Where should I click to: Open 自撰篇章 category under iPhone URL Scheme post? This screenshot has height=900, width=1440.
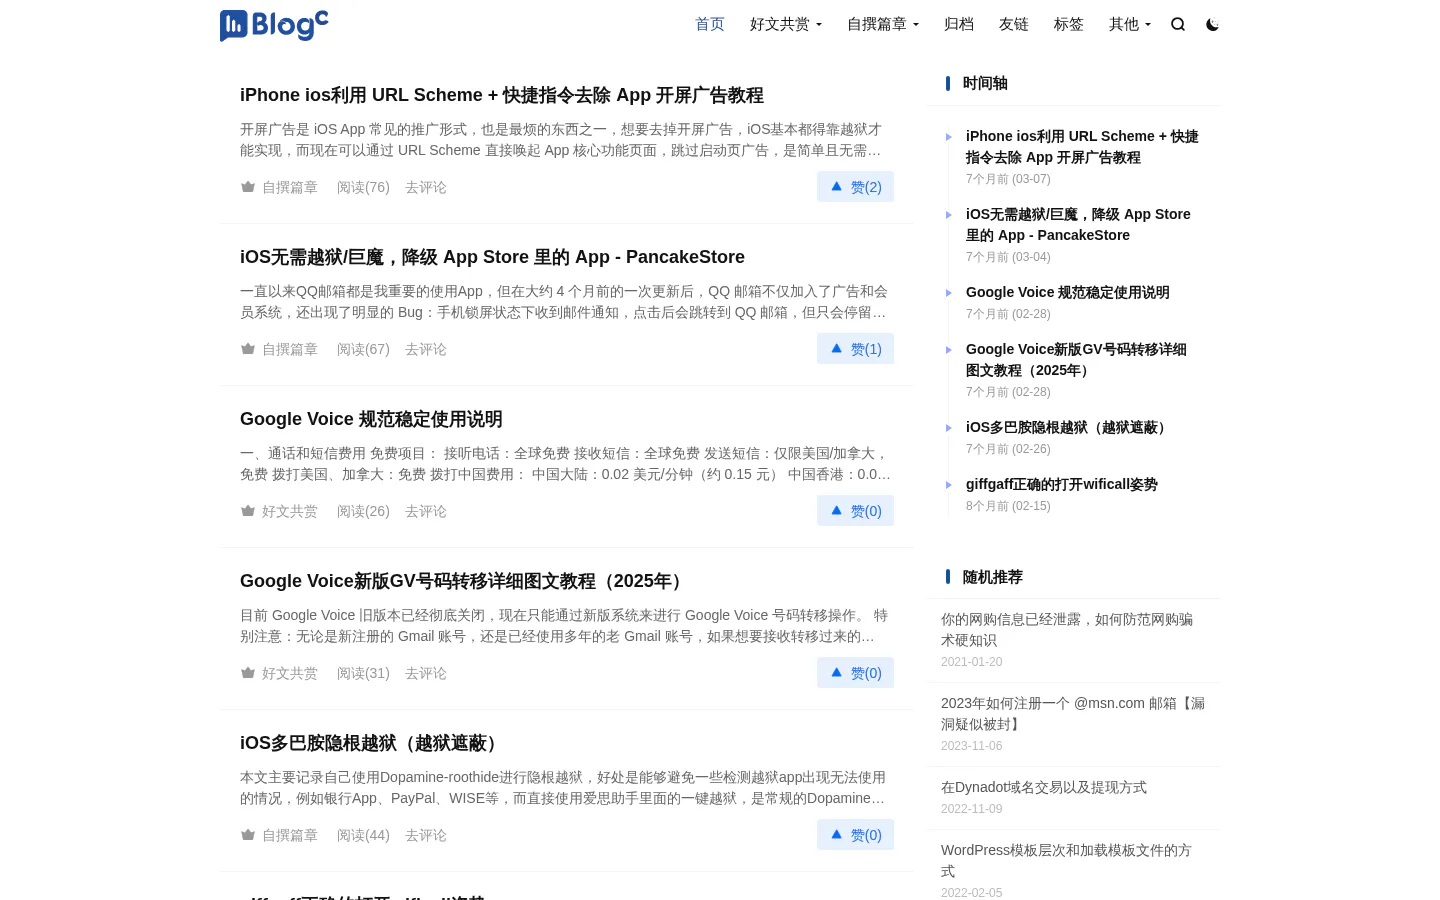290,187
